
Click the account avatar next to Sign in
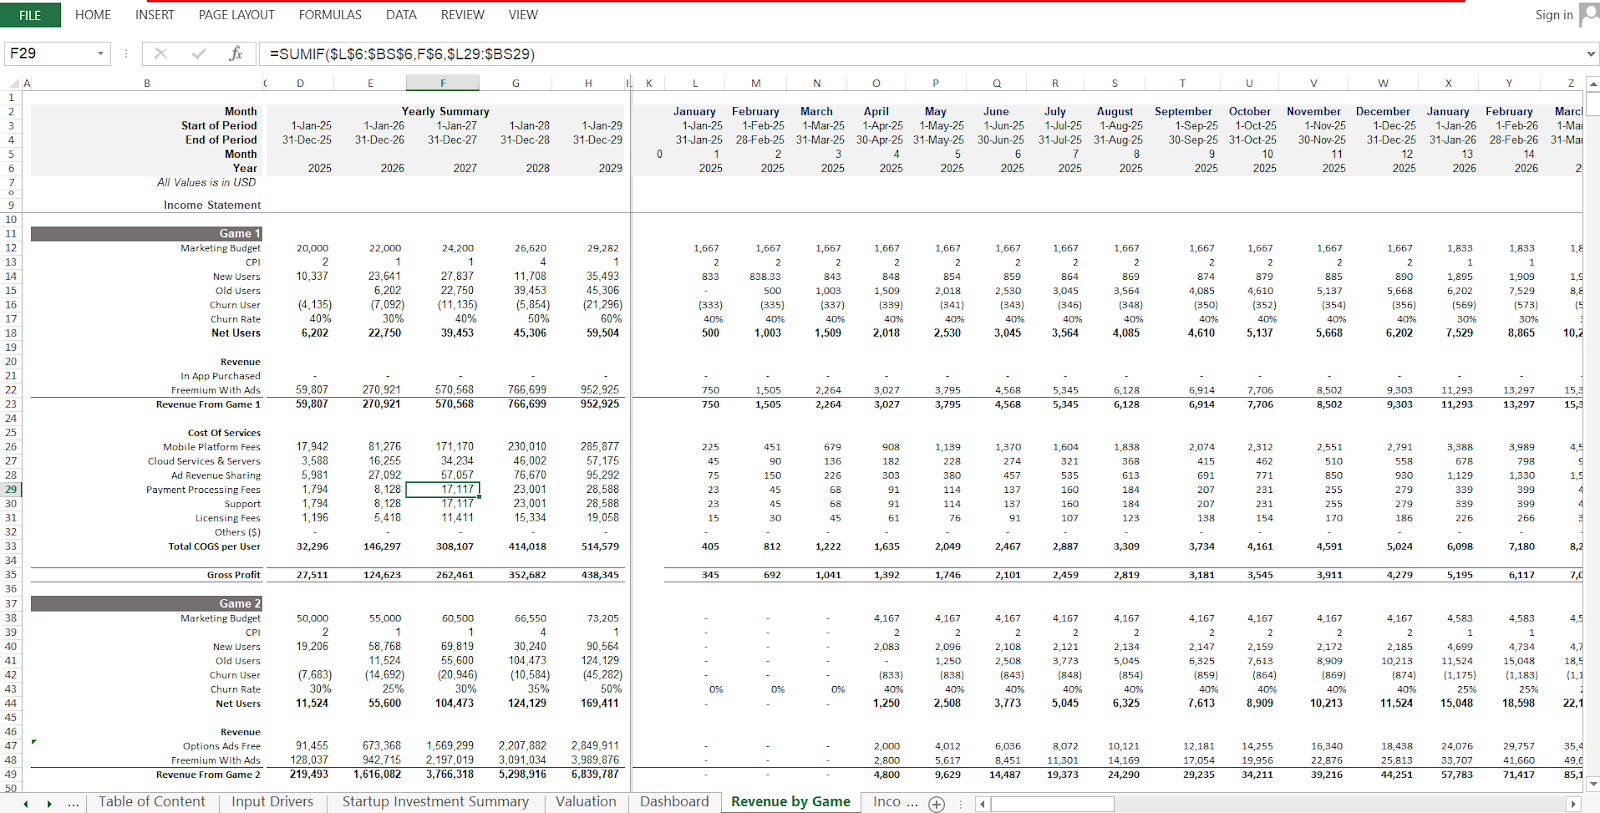pyautogui.click(x=1589, y=14)
